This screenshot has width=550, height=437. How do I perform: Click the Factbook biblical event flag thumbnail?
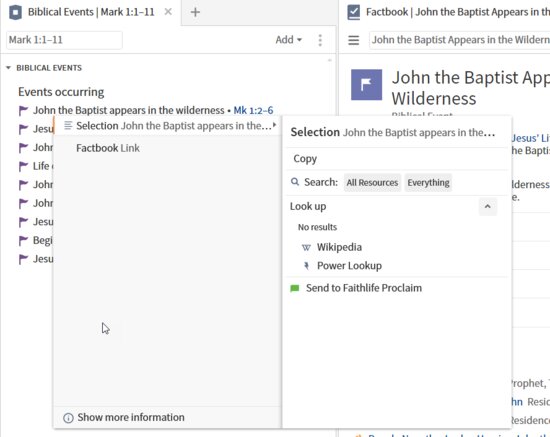point(367,85)
